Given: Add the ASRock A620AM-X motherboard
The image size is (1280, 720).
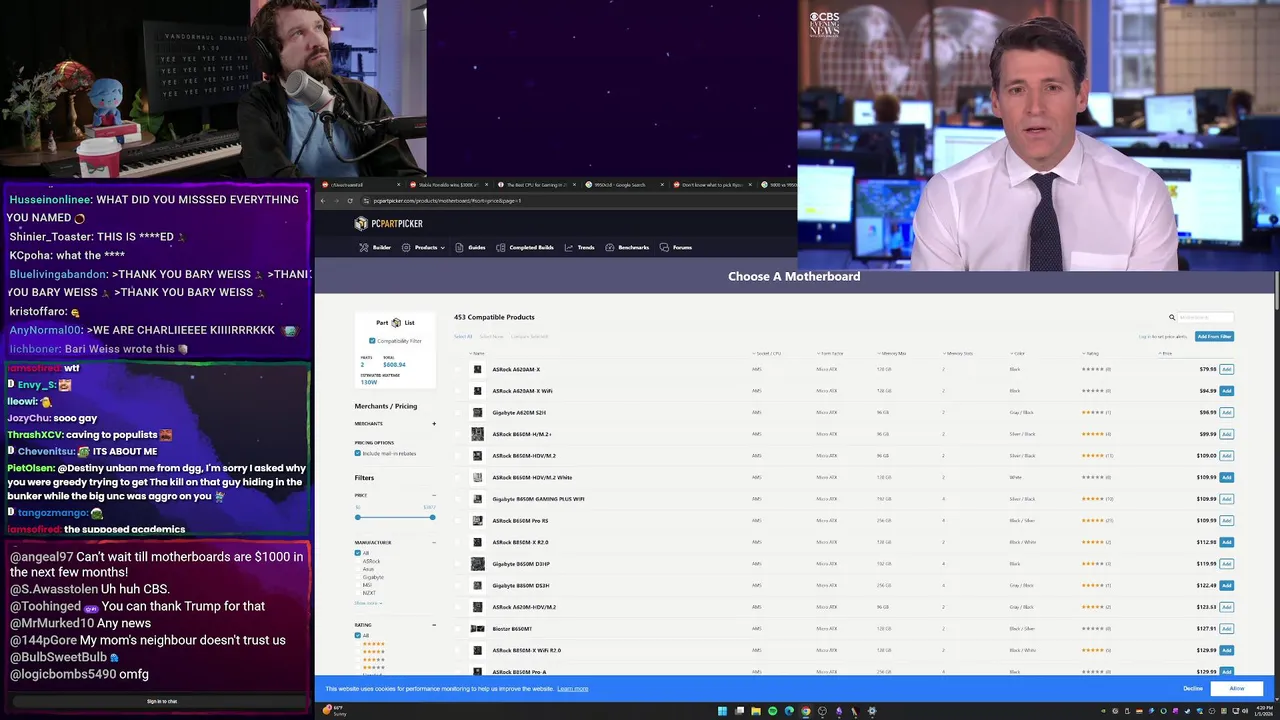Looking at the screenshot, I should pyautogui.click(x=1226, y=369).
